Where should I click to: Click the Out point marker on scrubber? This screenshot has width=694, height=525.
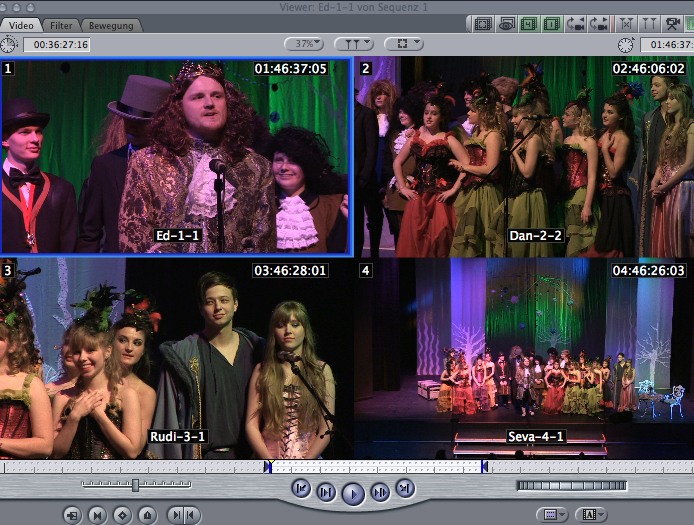point(485,467)
